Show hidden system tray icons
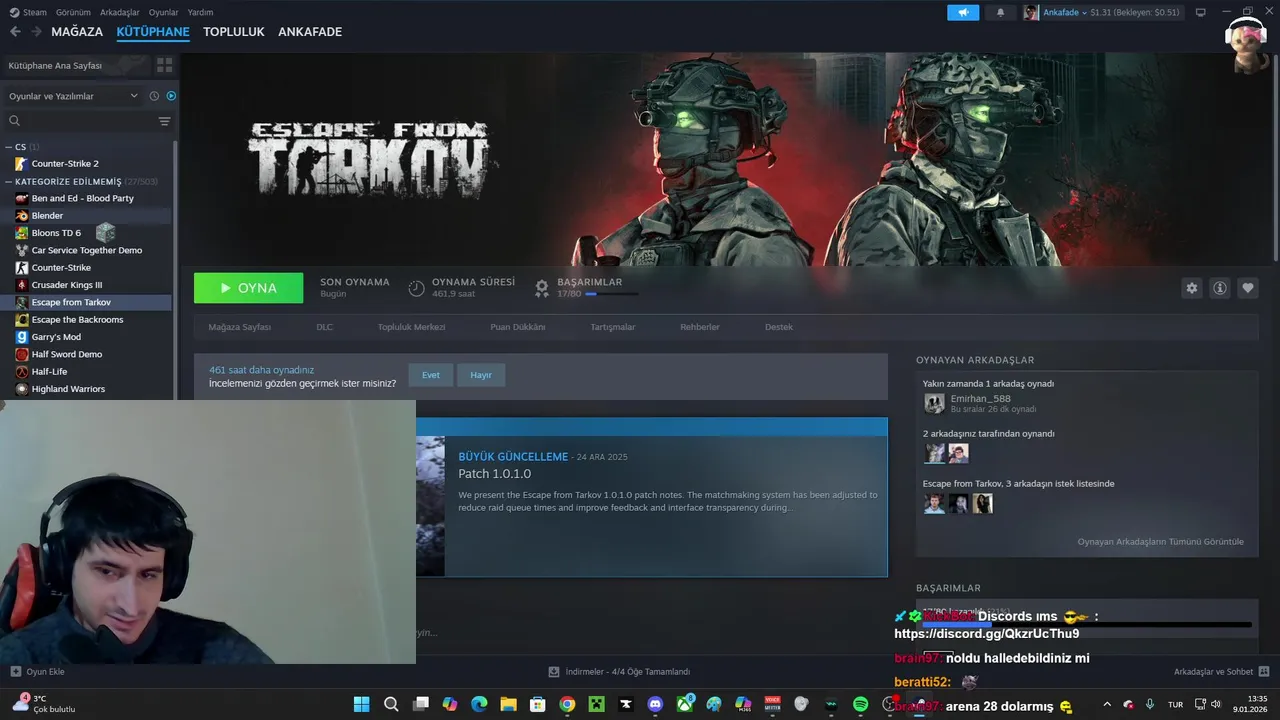 coord(1106,704)
